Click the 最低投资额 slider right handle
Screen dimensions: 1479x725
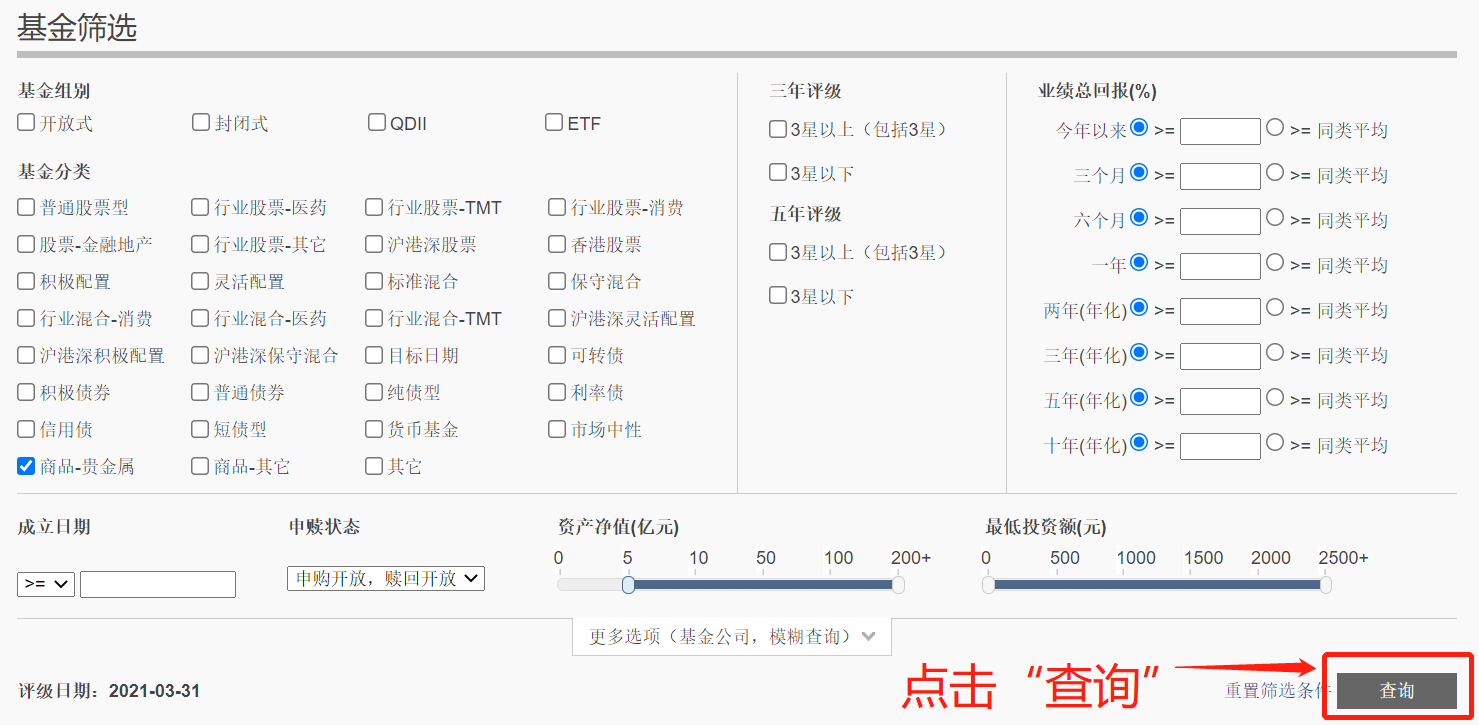point(1325,585)
